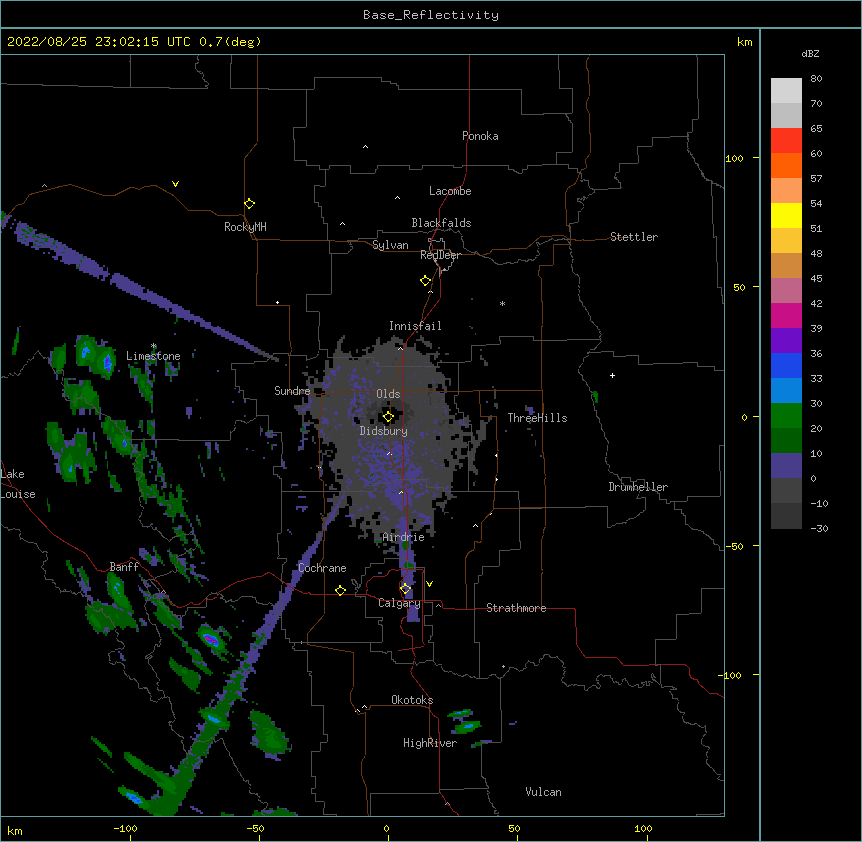Screen dimensions: 862x842
Task: Click the Innisfail city label
Action: click(415, 326)
